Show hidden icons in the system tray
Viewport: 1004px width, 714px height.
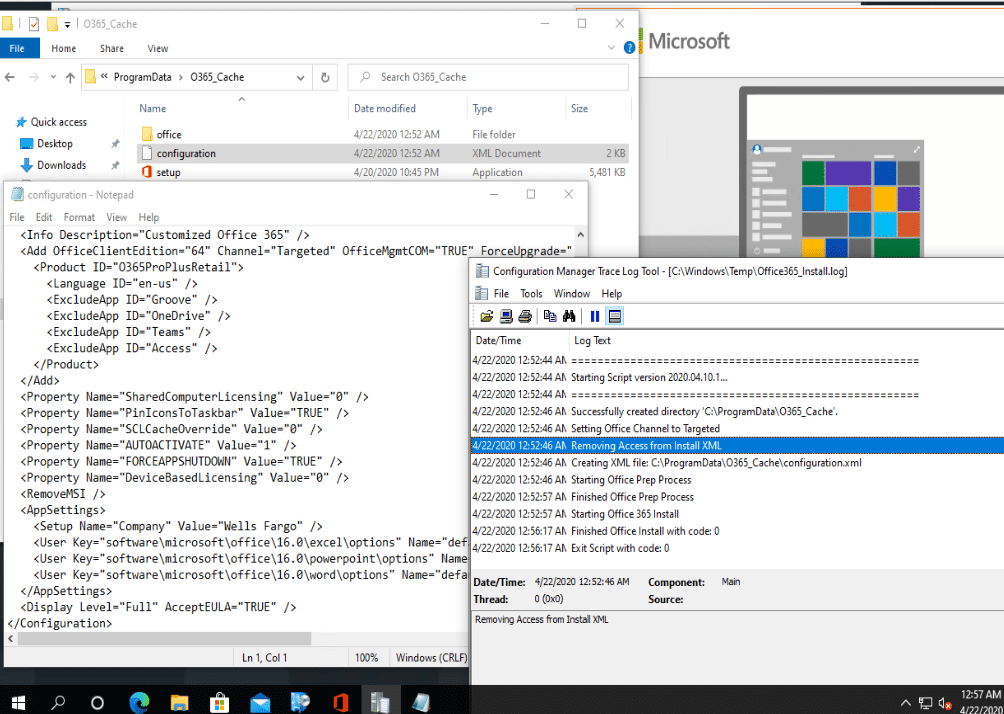(x=904, y=701)
